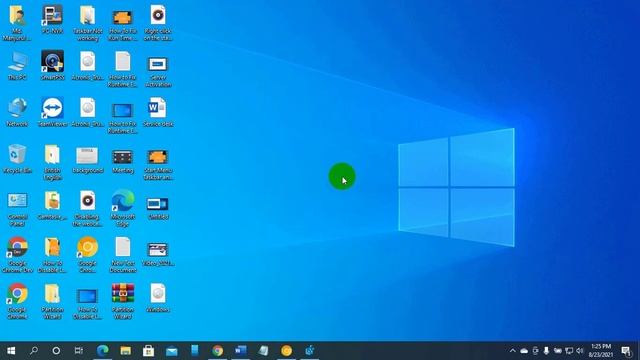This screenshot has height=360, width=640.
Task: Select the British English folder icon
Action: click(x=52, y=162)
